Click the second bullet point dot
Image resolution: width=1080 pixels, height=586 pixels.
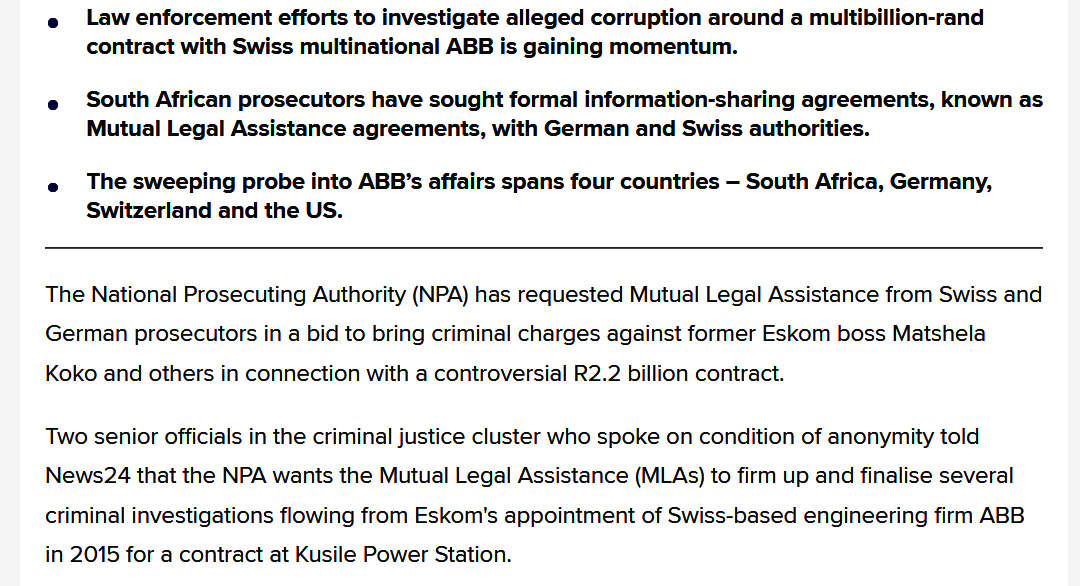pos(53,103)
